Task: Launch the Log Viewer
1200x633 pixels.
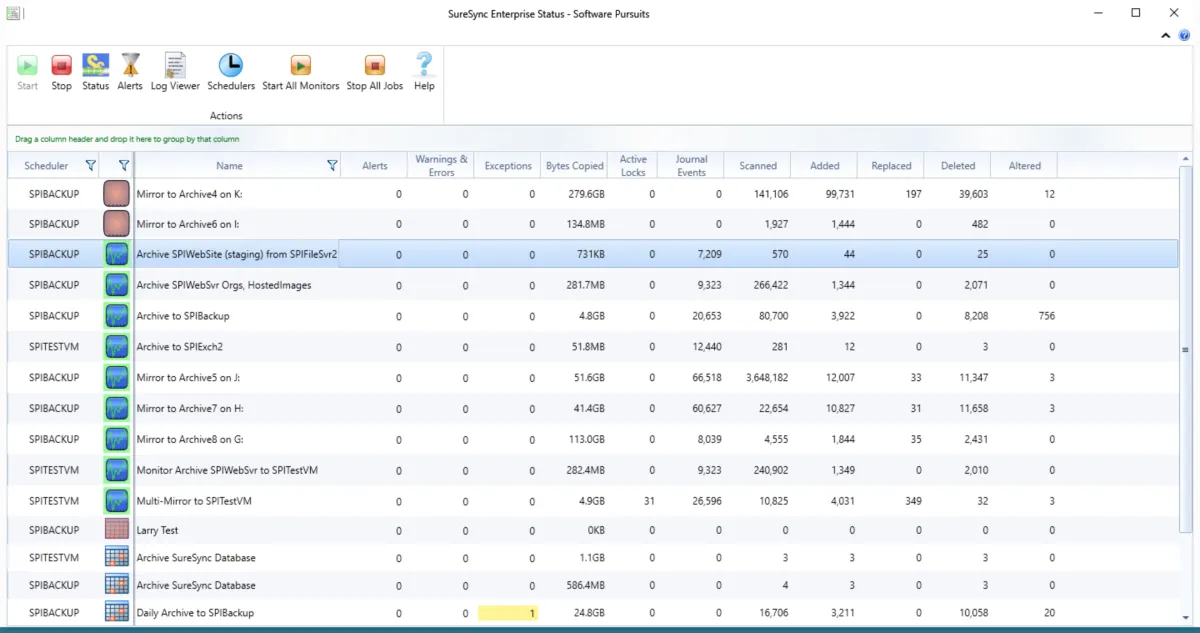Action: tap(175, 67)
